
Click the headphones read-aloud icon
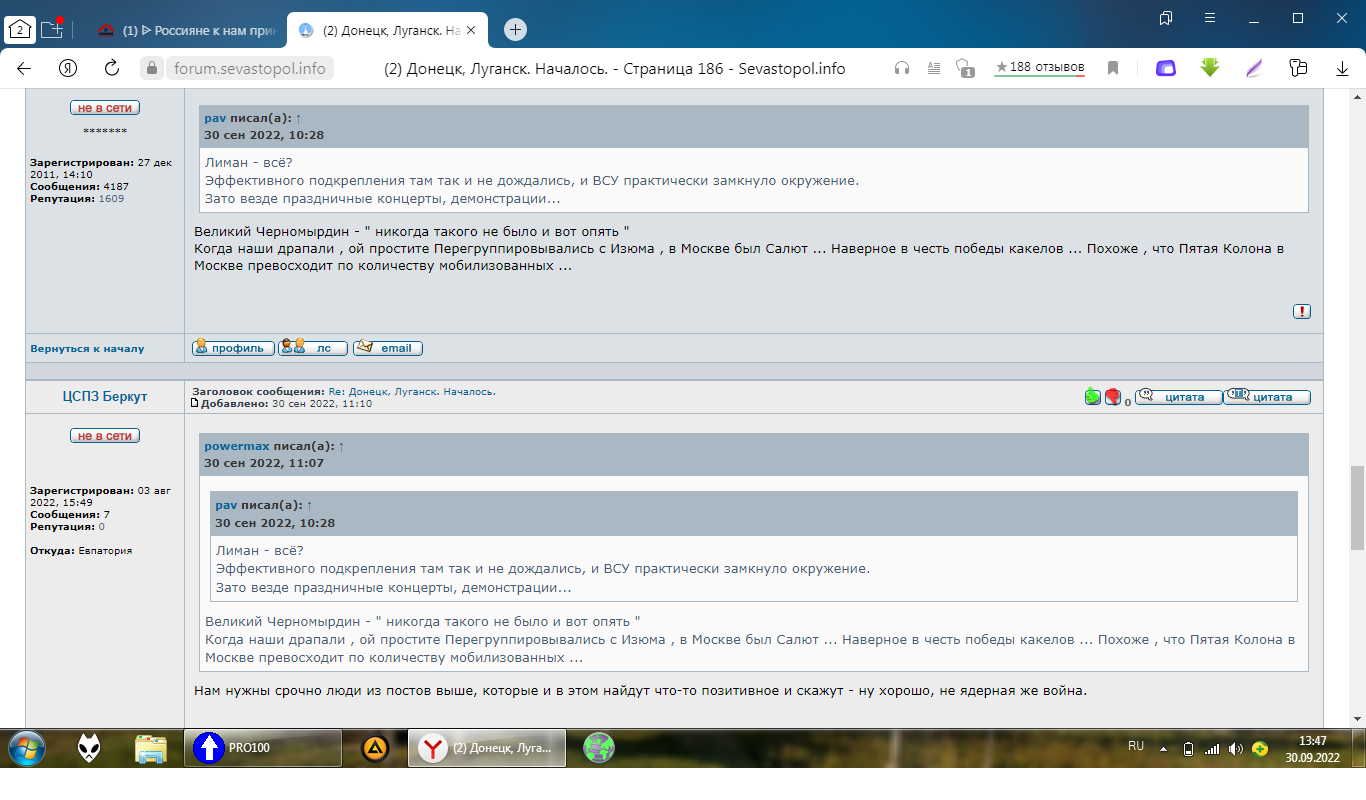click(x=902, y=68)
